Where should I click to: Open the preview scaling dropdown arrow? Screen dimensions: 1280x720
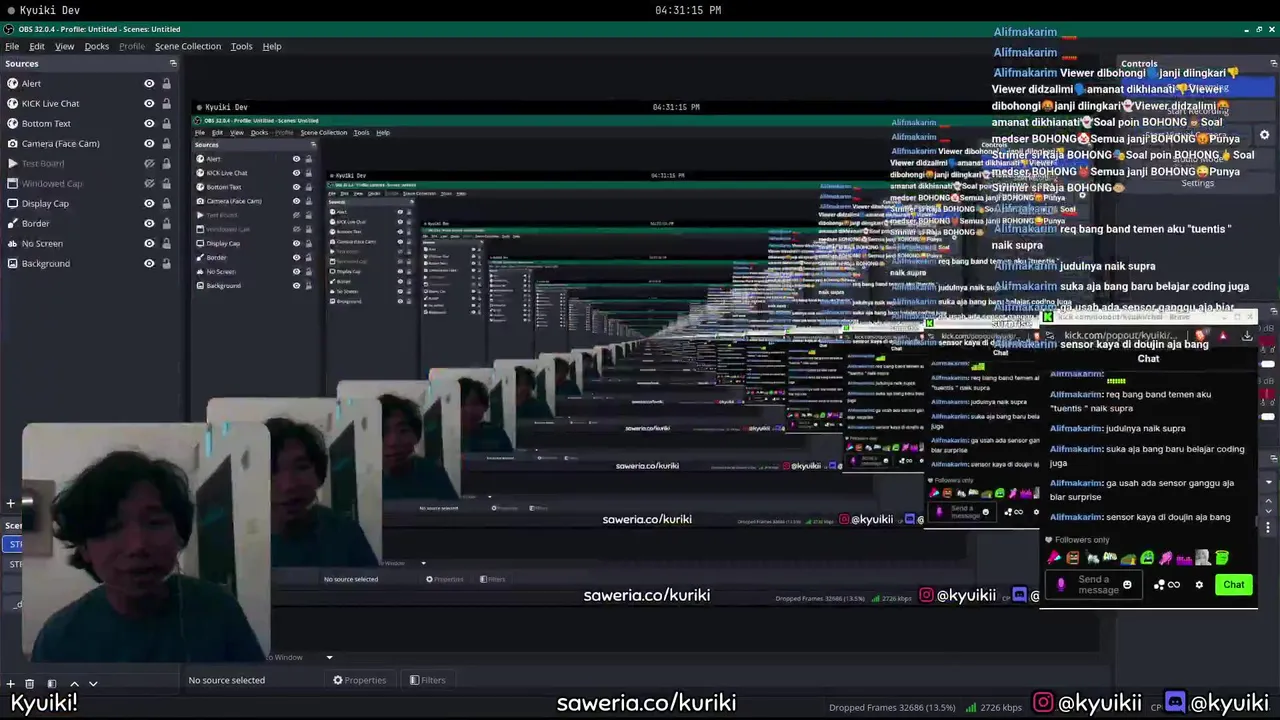pos(329,657)
